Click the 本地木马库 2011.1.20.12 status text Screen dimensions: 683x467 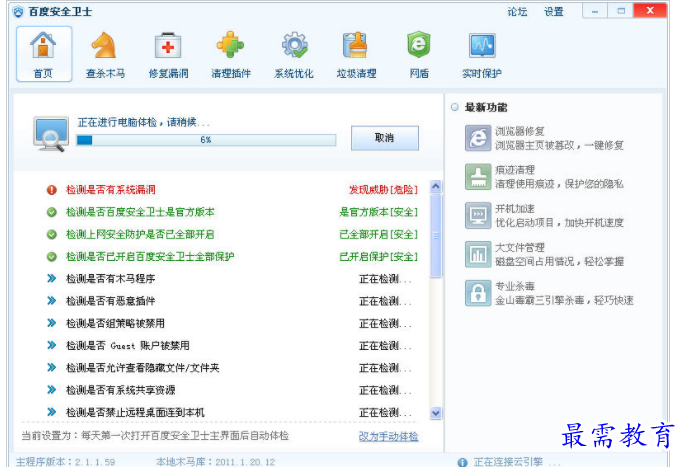coord(216,462)
